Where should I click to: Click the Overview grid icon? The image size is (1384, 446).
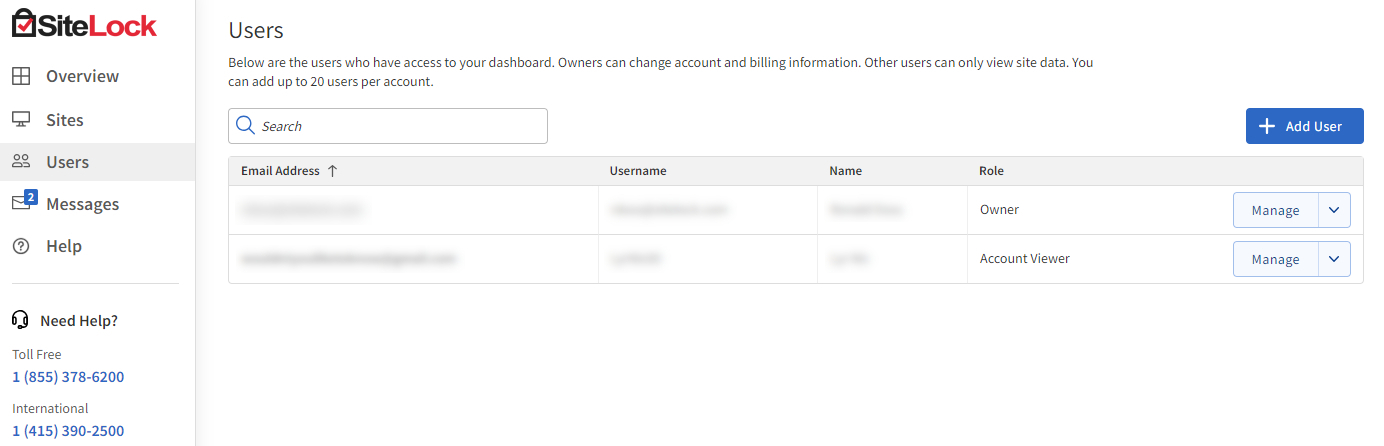tap(21, 76)
